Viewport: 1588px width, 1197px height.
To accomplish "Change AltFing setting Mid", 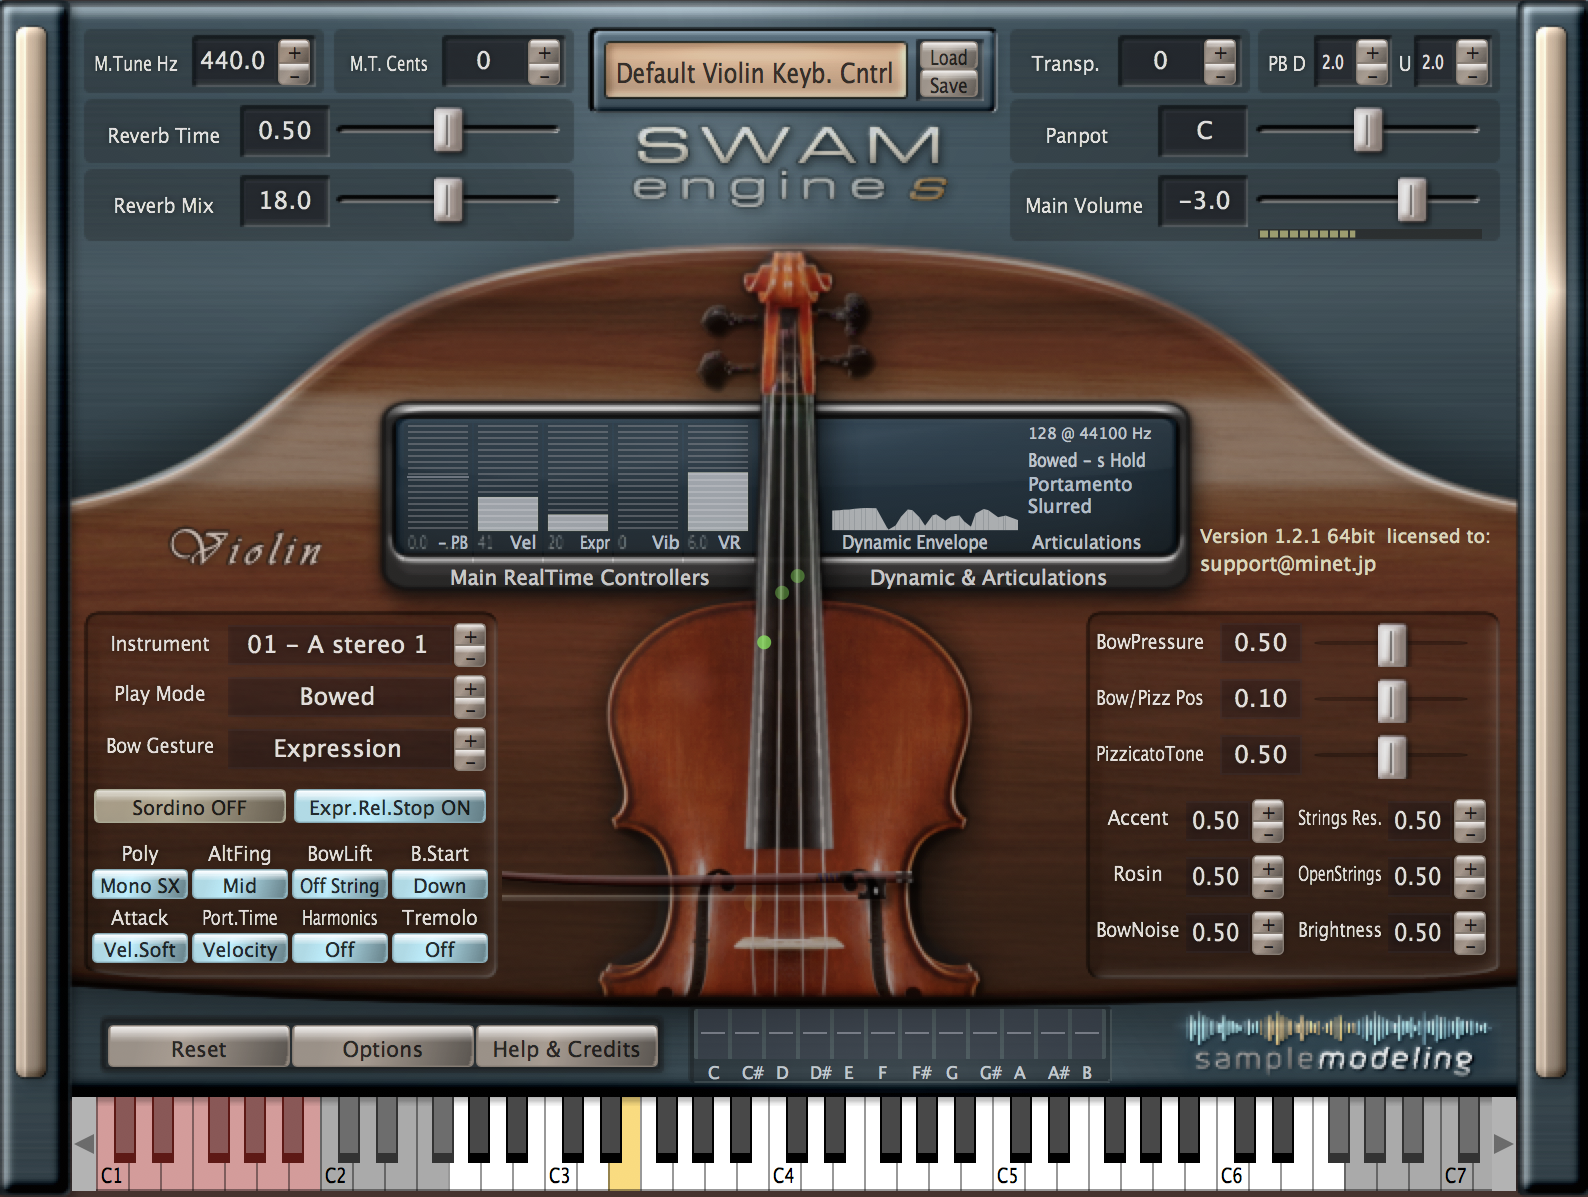I will [240, 886].
